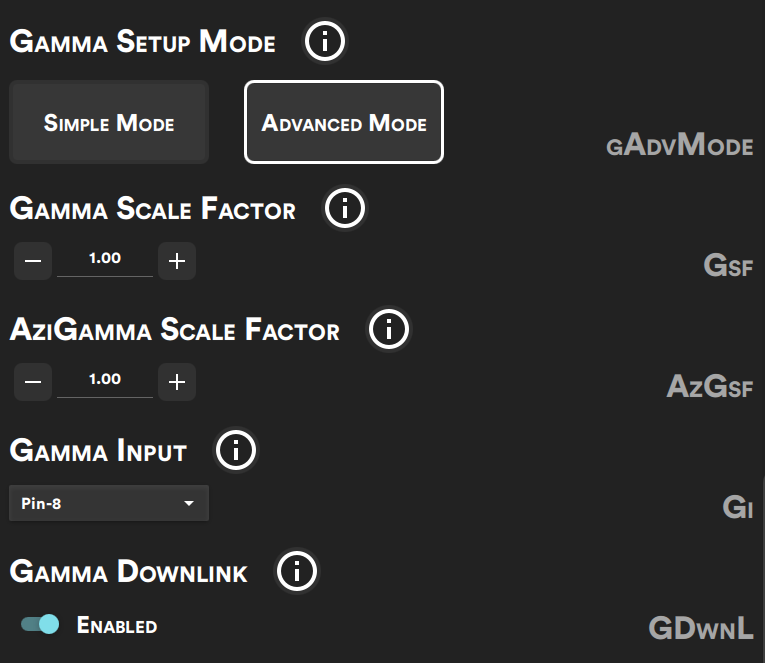Click Gamma Downlink info icon
Viewport: 765px width, 663px height.
point(297,571)
